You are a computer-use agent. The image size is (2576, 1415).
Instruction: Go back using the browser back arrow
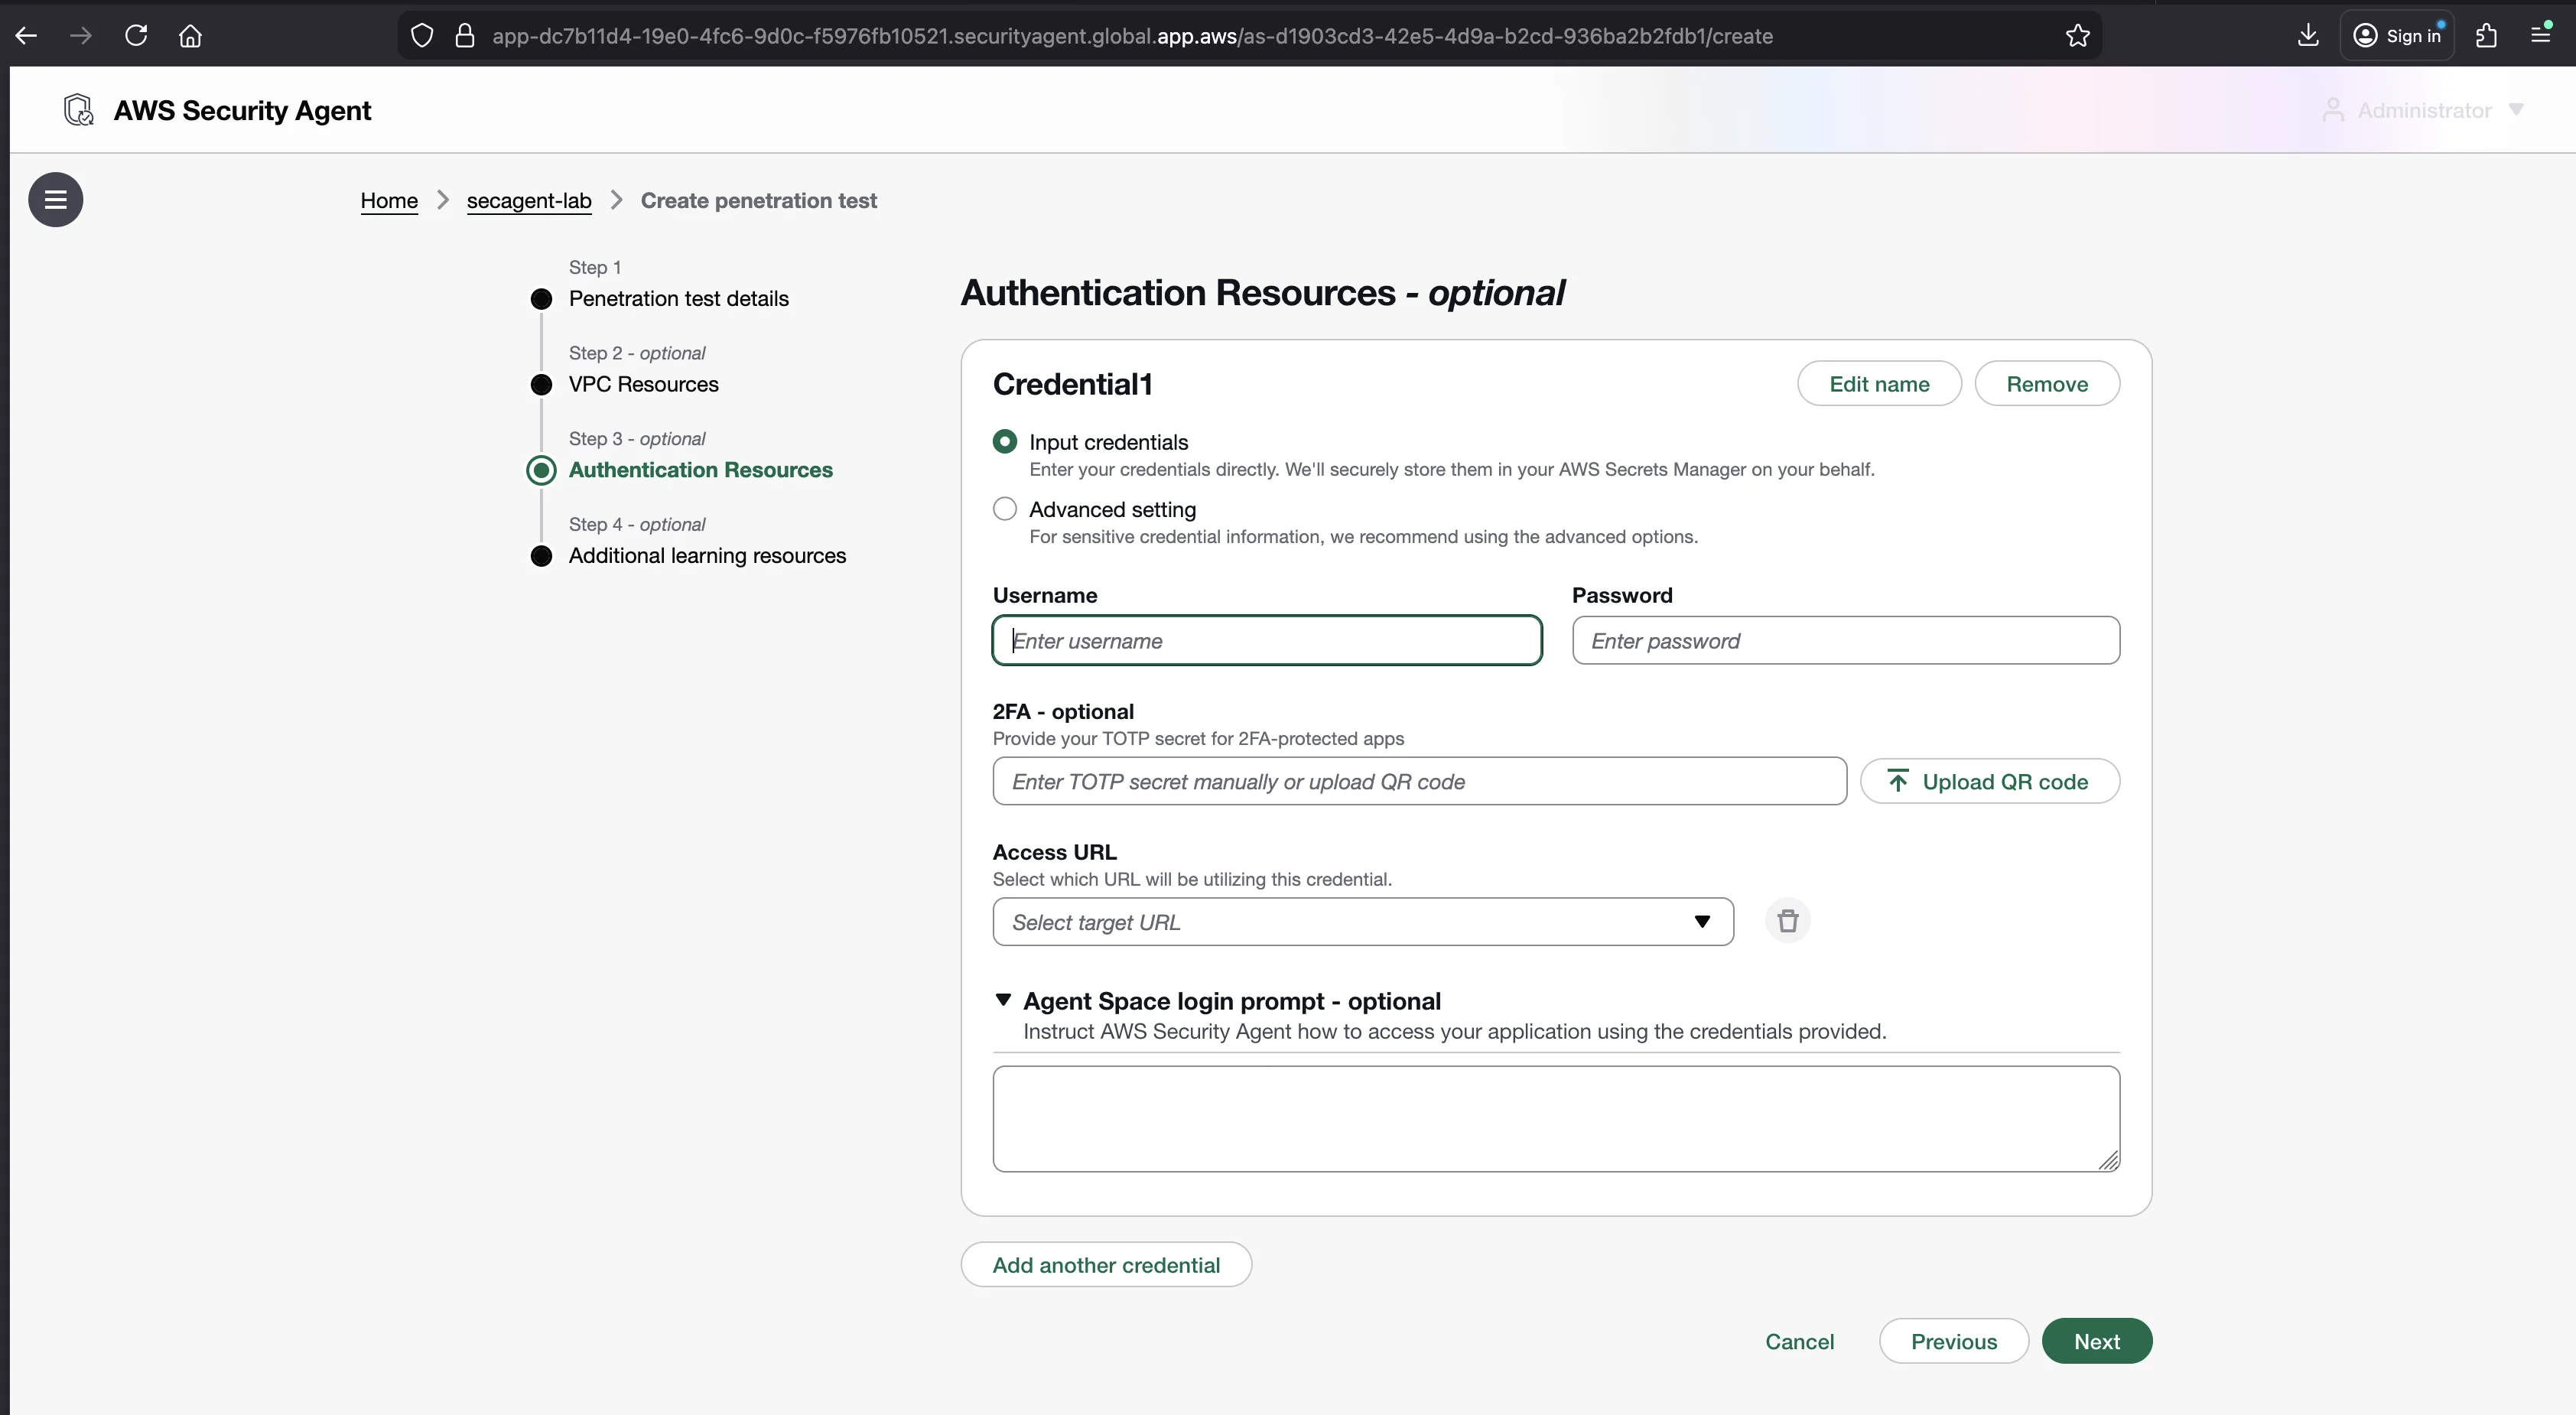pyautogui.click(x=26, y=36)
